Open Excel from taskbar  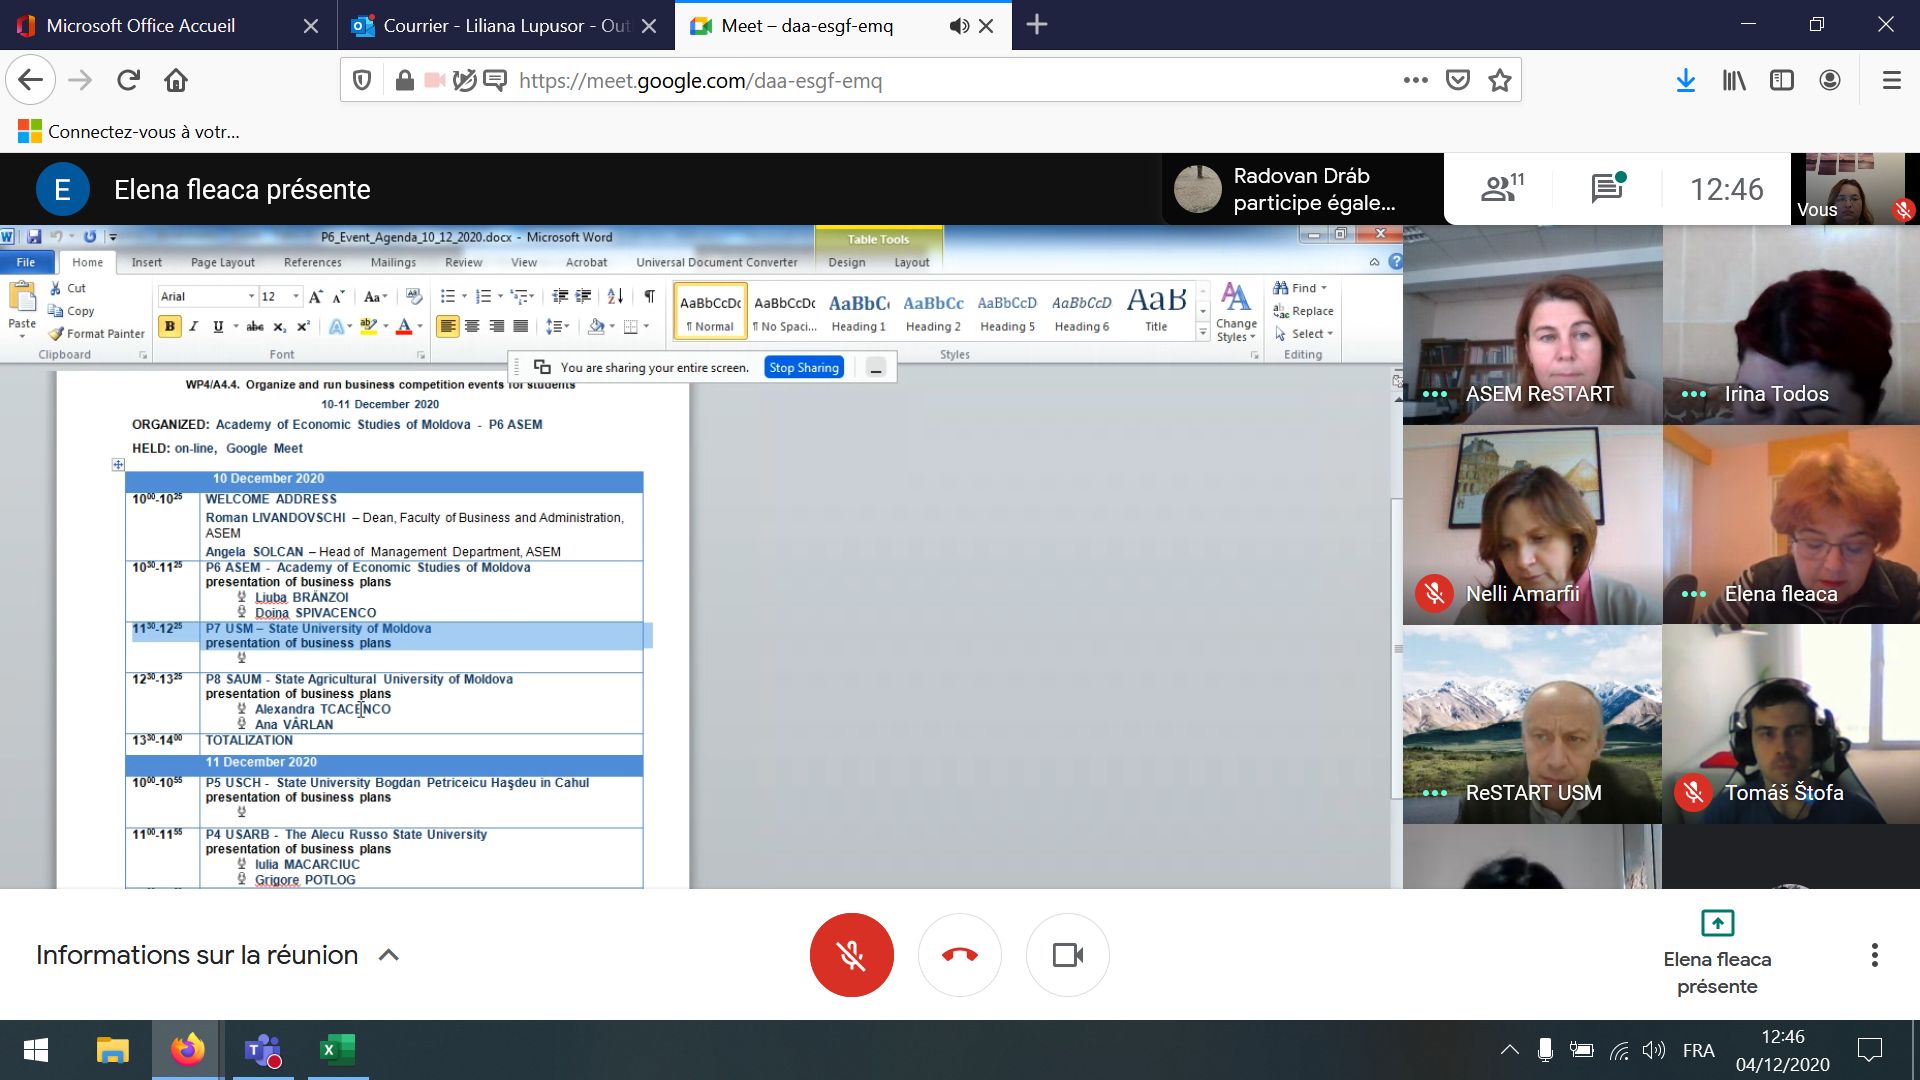click(x=337, y=1050)
